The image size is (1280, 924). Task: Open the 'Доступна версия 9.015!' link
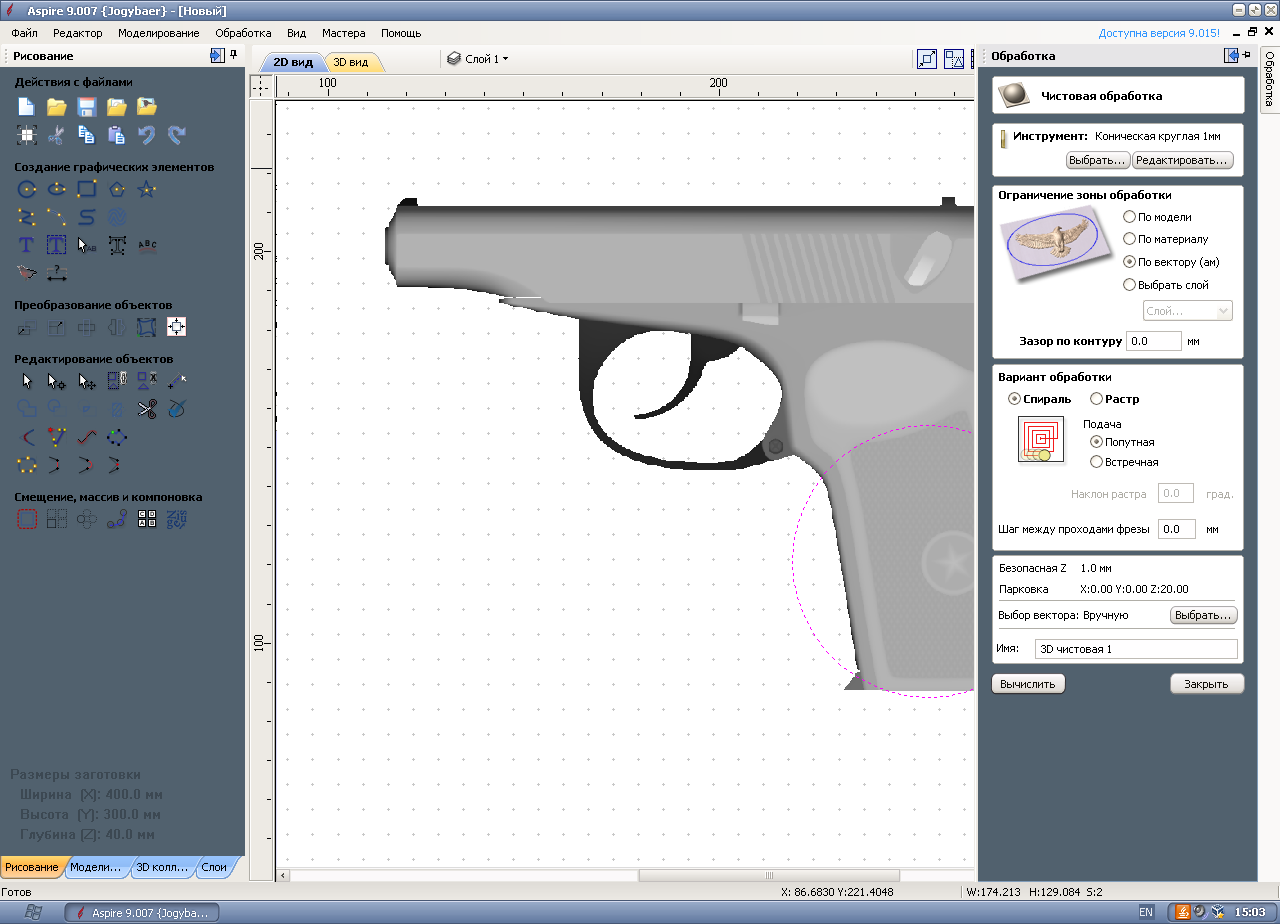click(x=1159, y=33)
